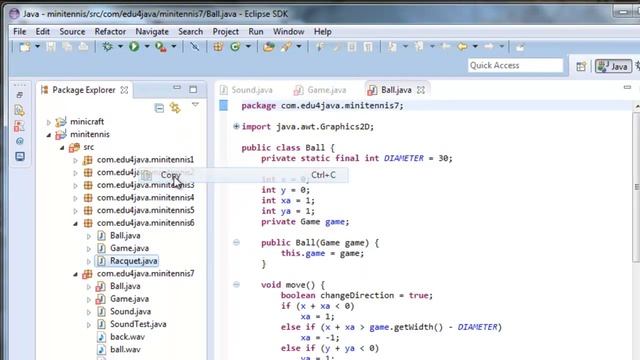Switch to the Game.java editor tab

tap(320, 90)
